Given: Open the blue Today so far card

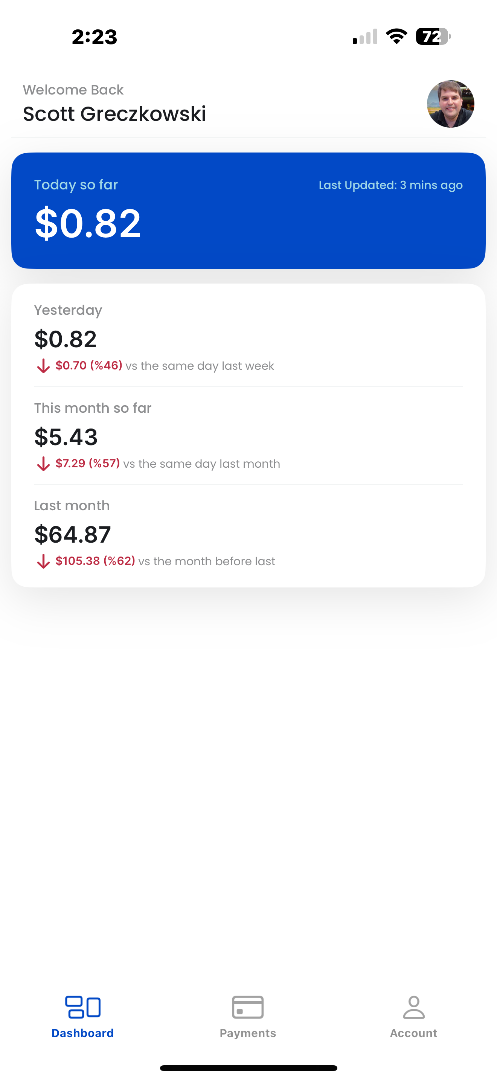Looking at the screenshot, I should 248,211.
